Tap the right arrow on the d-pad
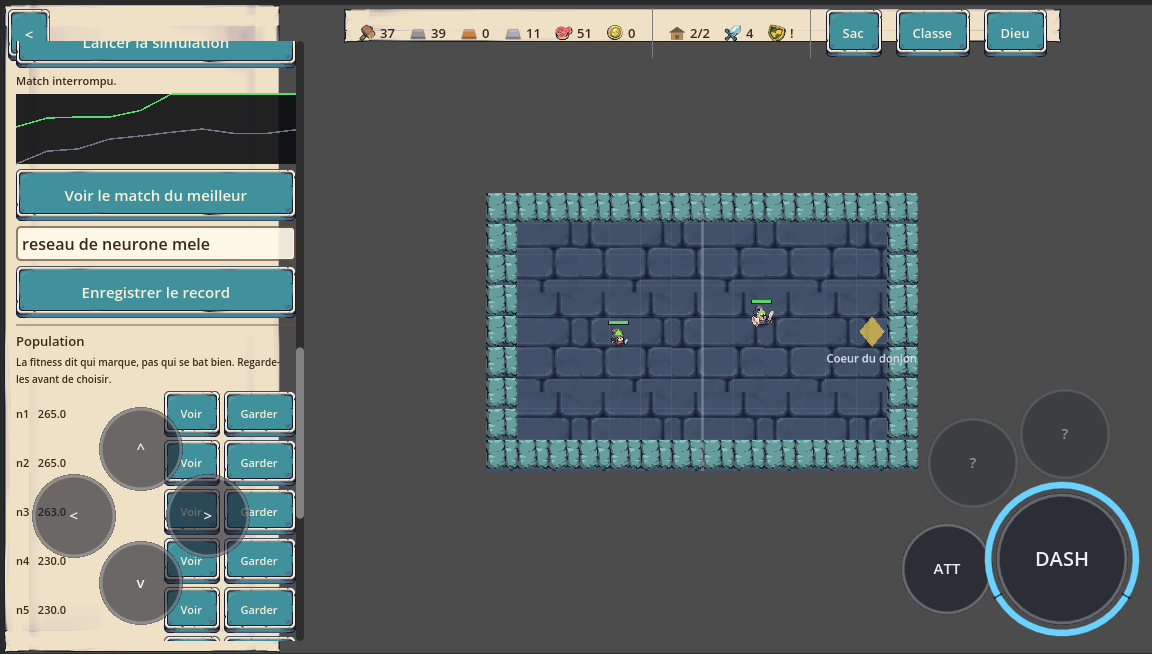Image resolution: width=1152 pixels, height=654 pixels. [208, 516]
